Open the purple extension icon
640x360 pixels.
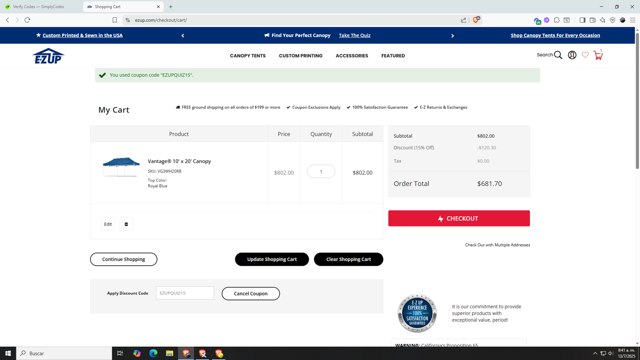[x=547, y=20]
